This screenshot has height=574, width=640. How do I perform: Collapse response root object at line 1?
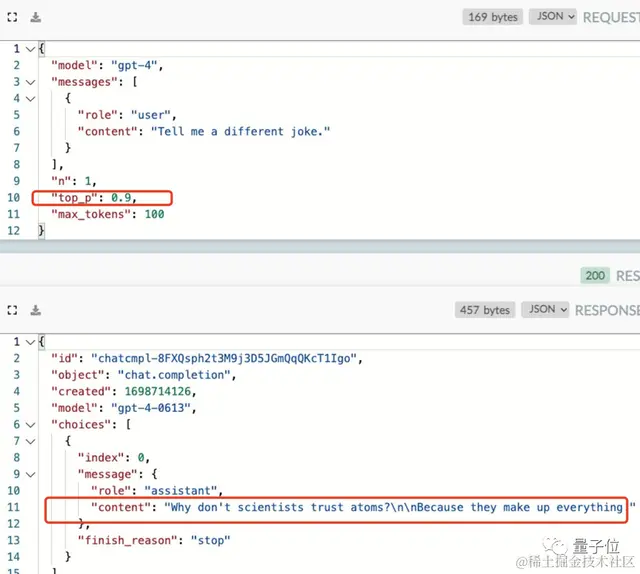(30, 342)
